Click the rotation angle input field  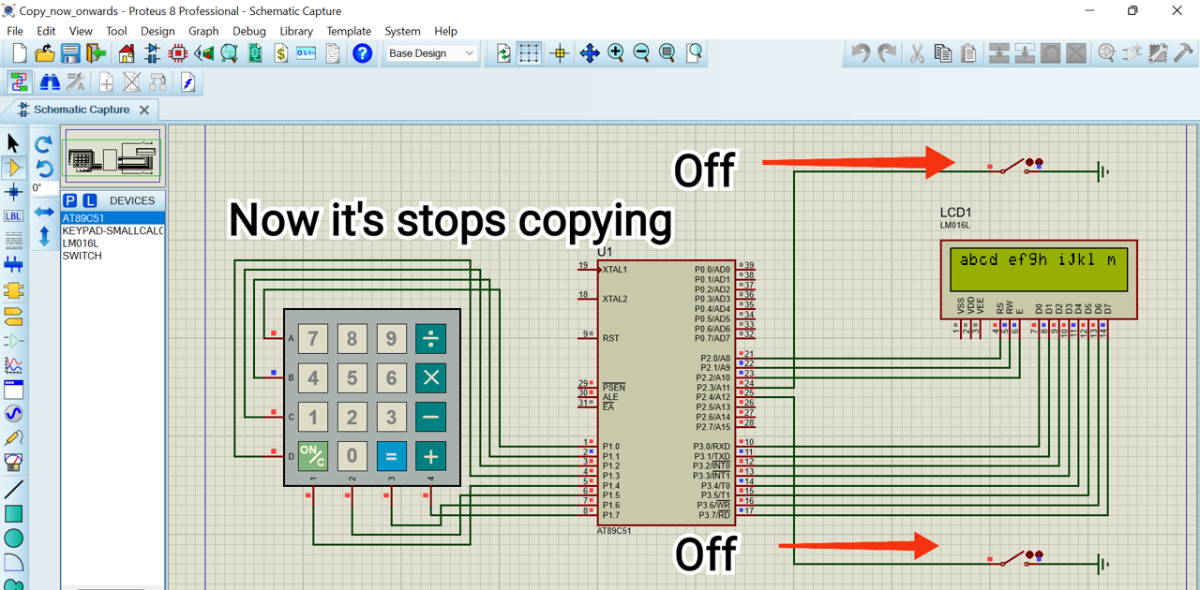(x=44, y=188)
